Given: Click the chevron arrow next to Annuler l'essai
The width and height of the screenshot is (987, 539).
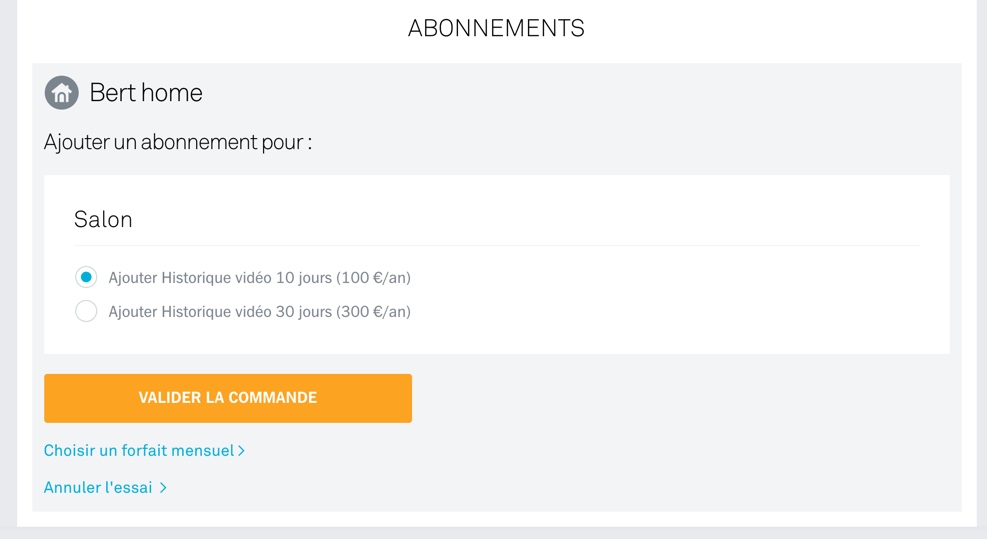Looking at the screenshot, I should (x=163, y=488).
